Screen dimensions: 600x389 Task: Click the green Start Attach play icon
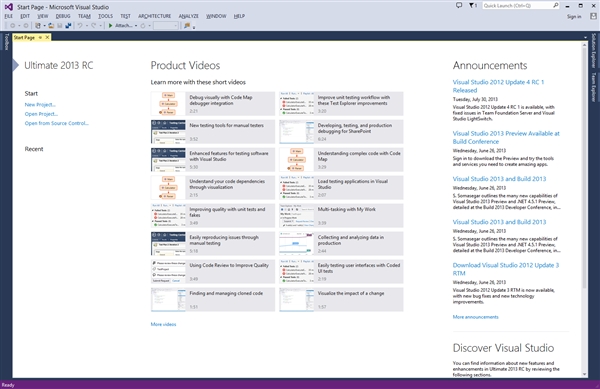coord(110,26)
